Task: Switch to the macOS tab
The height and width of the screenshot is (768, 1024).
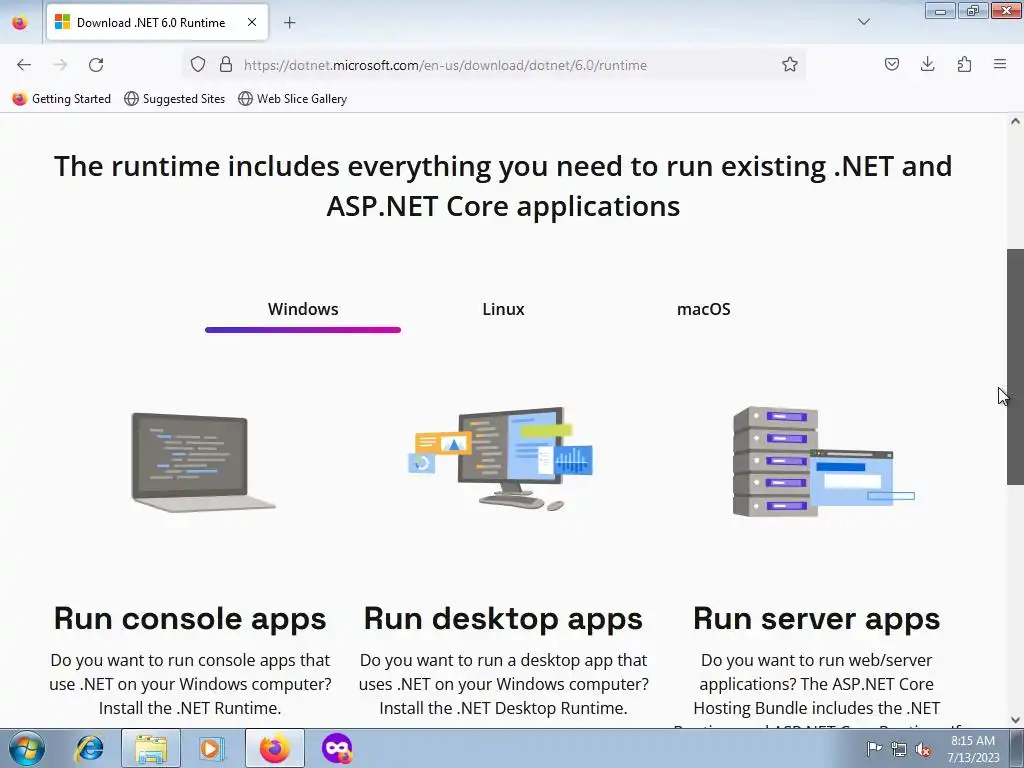Action: point(703,310)
